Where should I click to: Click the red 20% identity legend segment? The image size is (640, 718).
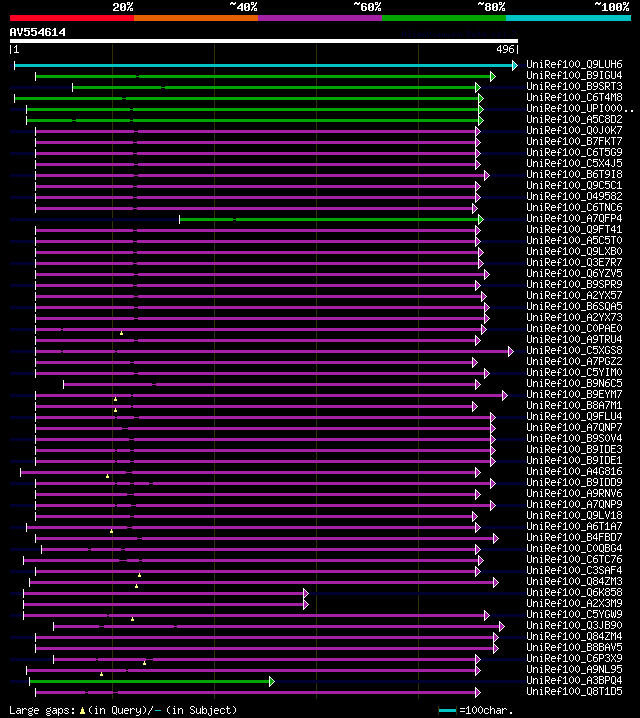point(72,18)
